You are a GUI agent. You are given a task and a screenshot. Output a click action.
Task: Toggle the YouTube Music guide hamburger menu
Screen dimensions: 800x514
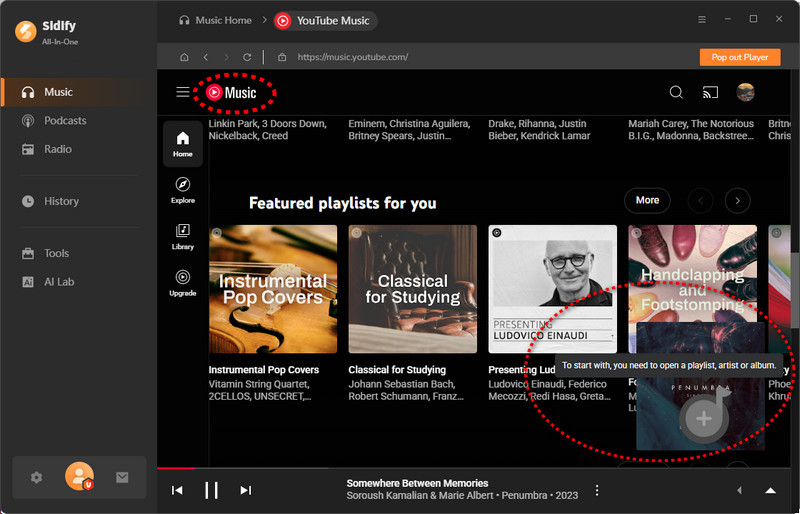coord(183,92)
